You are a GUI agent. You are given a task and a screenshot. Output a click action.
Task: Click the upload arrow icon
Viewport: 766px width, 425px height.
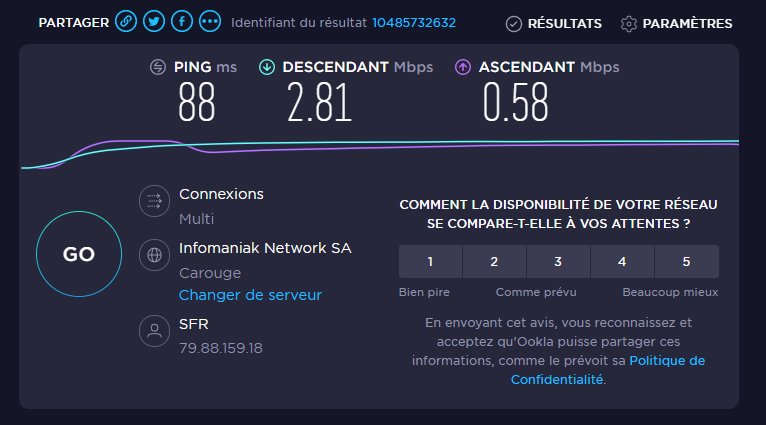click(x=463, y=67)
